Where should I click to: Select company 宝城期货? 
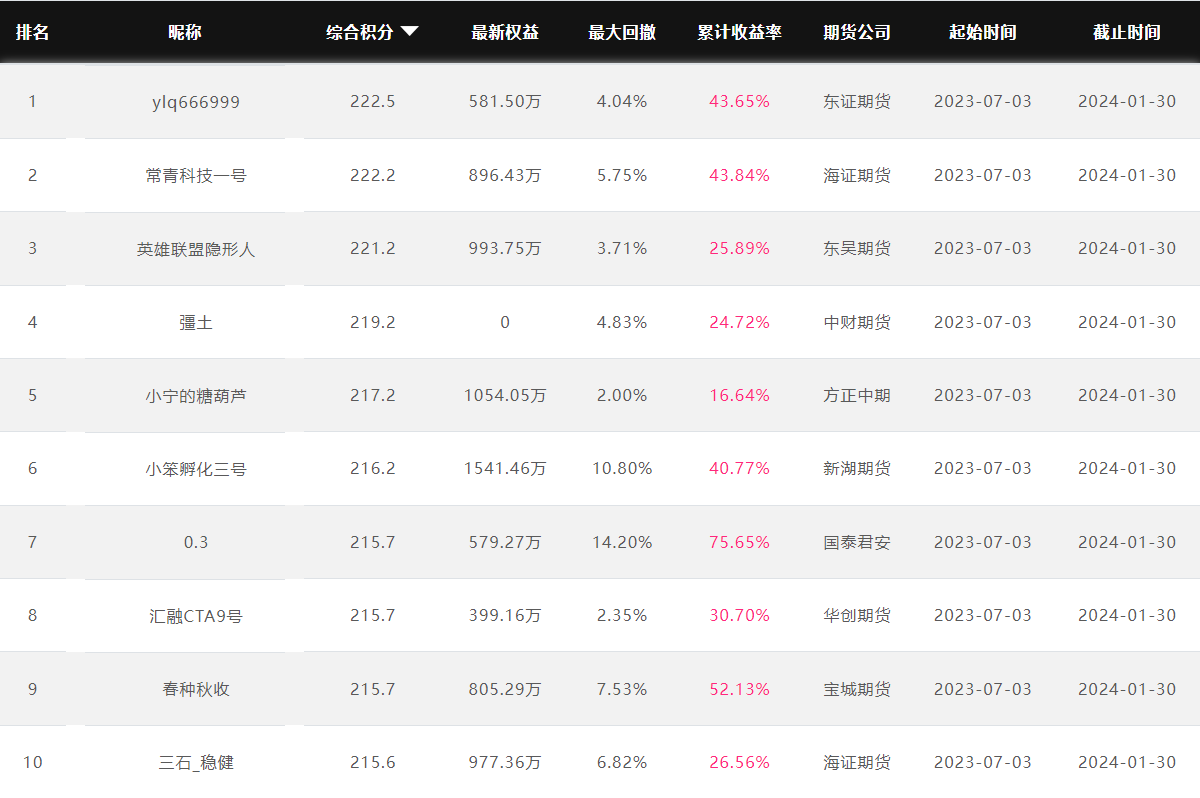coord(857,689)
